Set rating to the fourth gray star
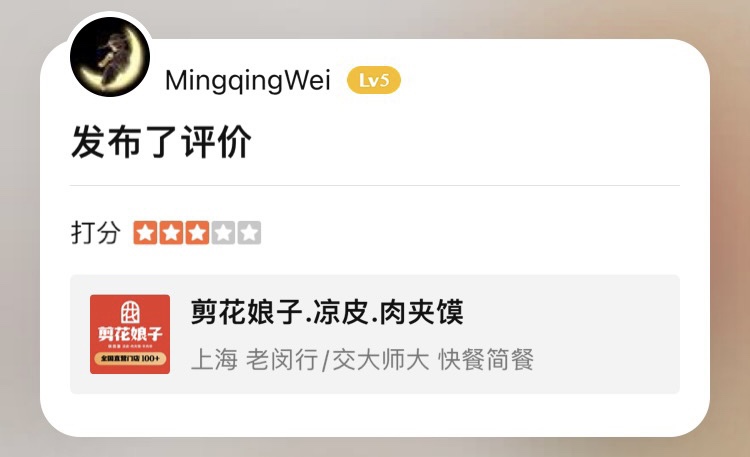Screen dimensions: 750x457 click(223, 233)
